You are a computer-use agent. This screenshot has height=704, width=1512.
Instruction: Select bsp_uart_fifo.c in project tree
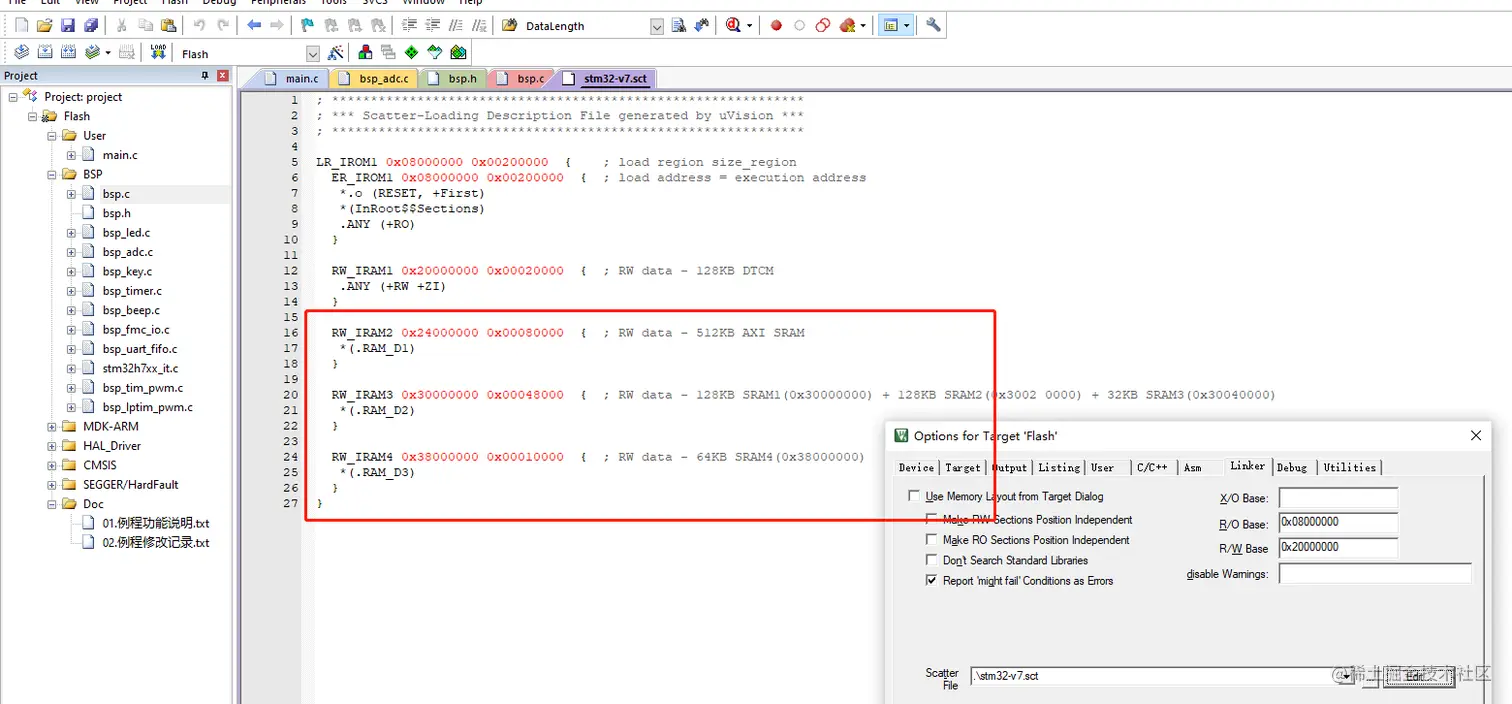[x=139, y=349]
